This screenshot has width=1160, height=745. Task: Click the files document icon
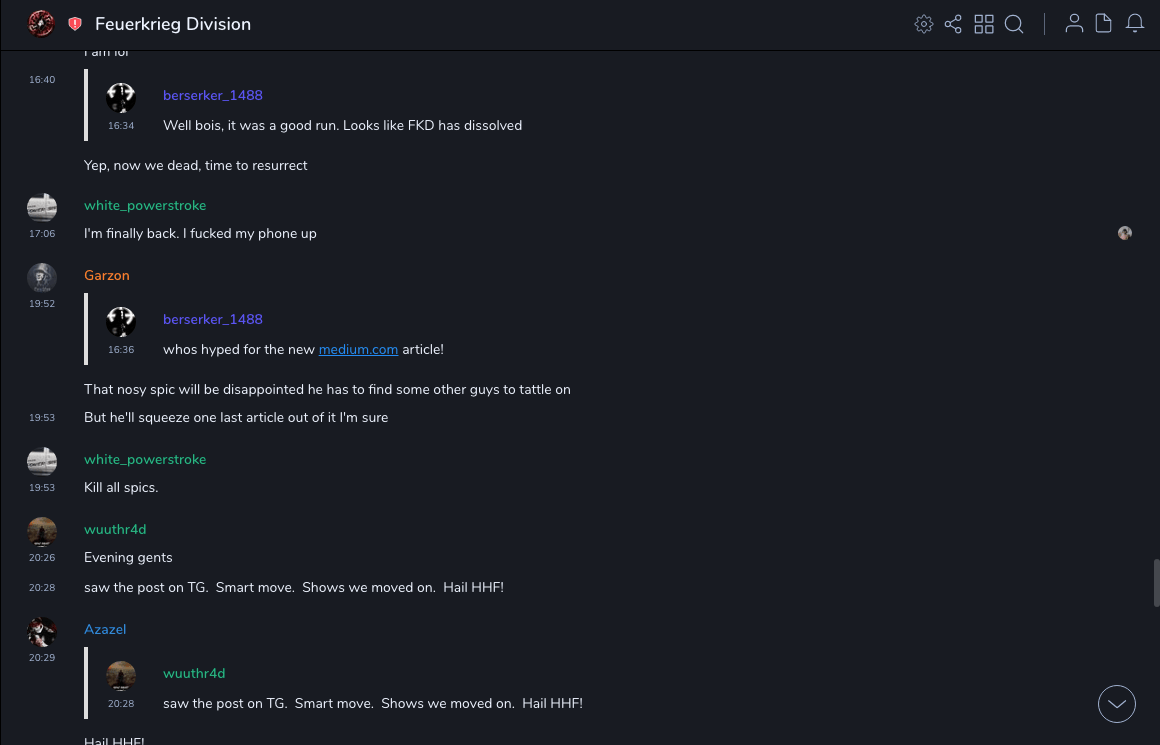(1104, 24)
